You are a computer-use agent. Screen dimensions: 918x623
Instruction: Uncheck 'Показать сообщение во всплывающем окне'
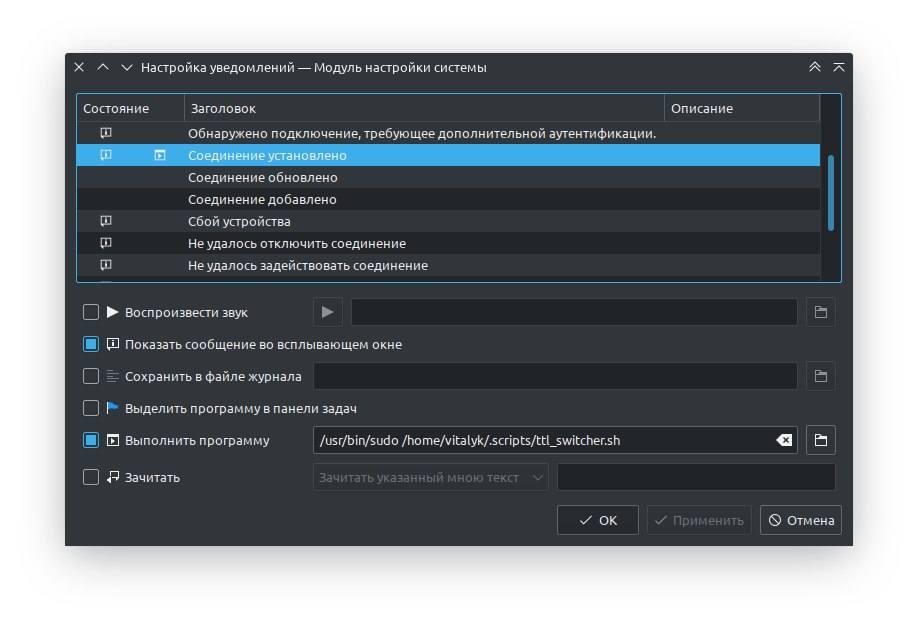pos(91,344)
